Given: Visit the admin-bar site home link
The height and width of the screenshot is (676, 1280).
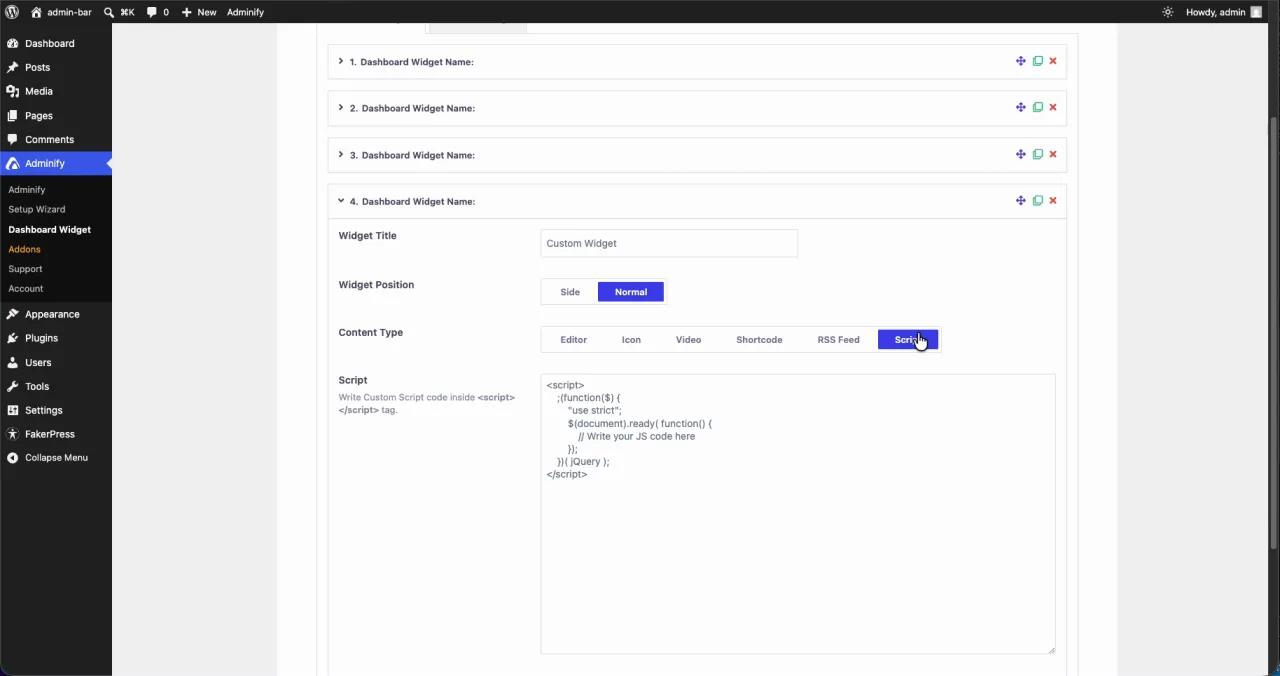Looking at the screenshot, I should (x=61, y=12).
